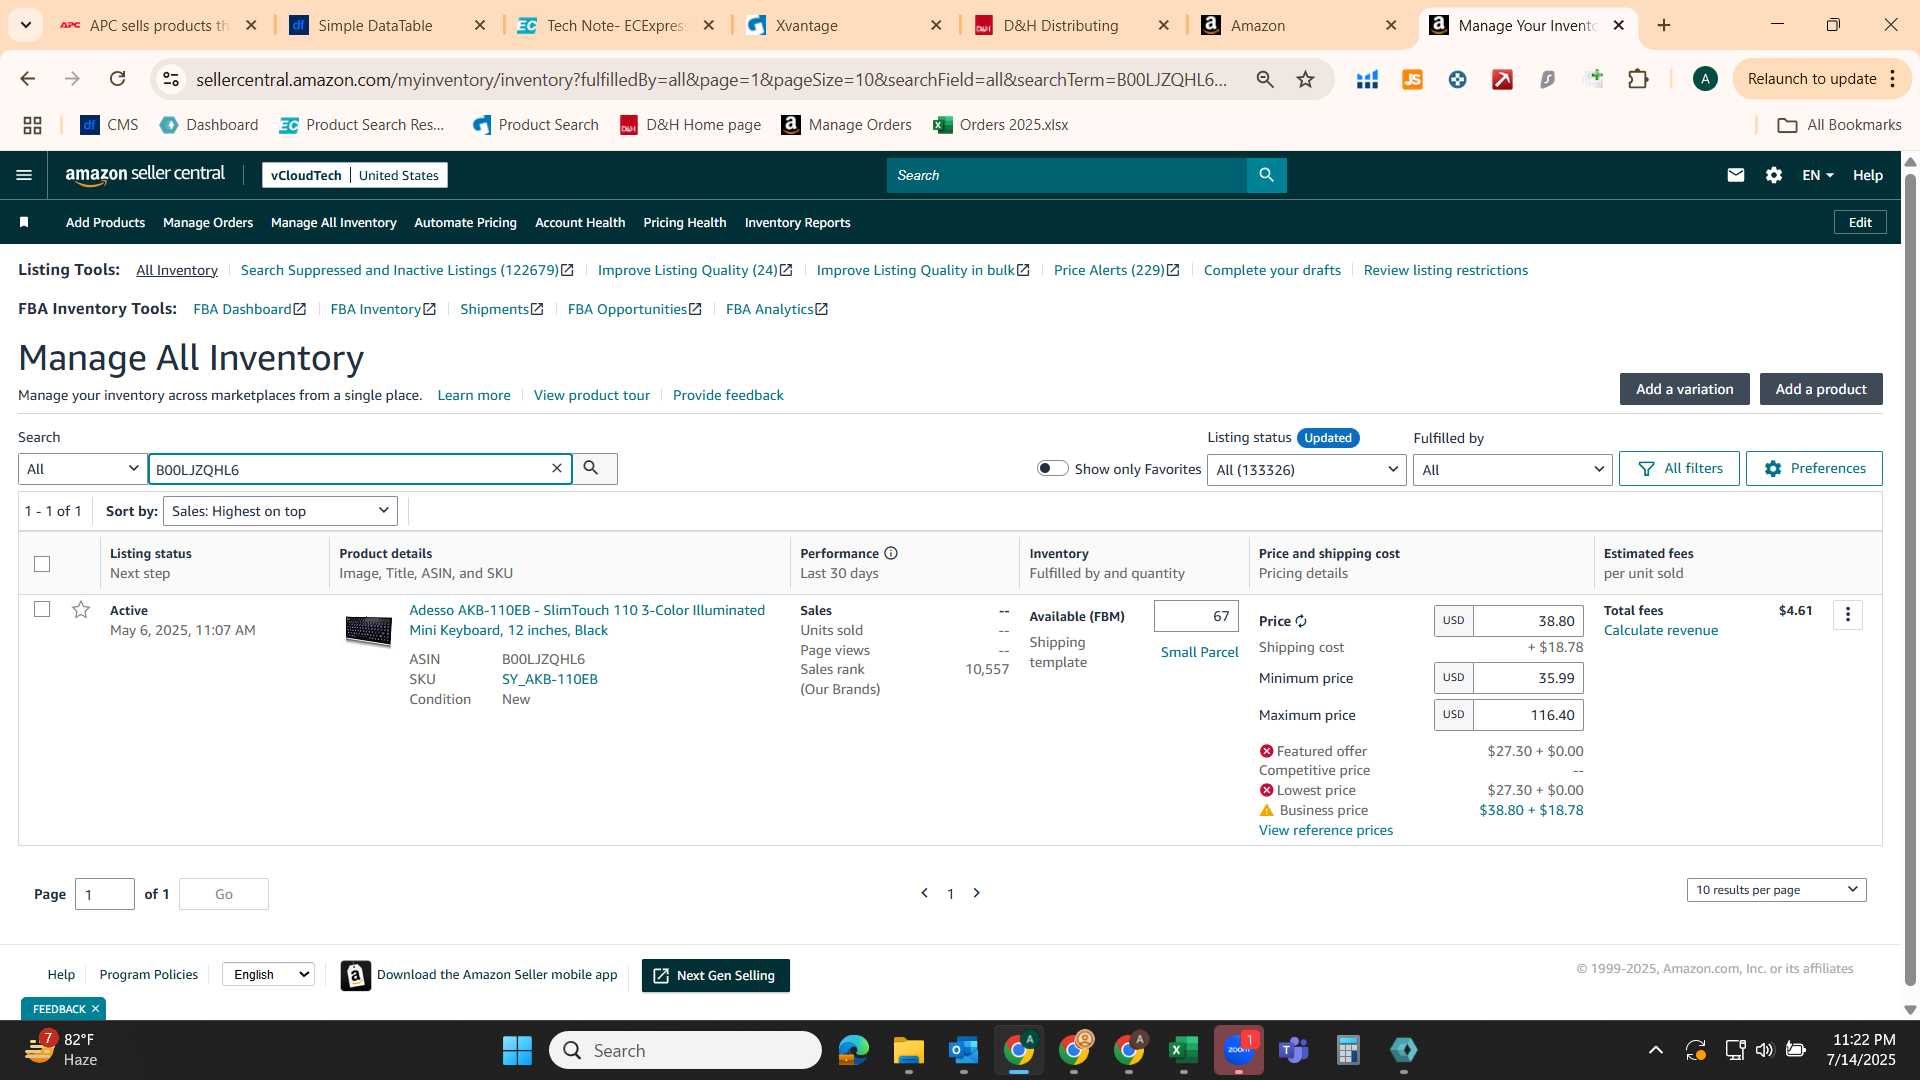Favorite the Adesso keyboard listing star
1920x1080 pixels.
pos(81,609)
